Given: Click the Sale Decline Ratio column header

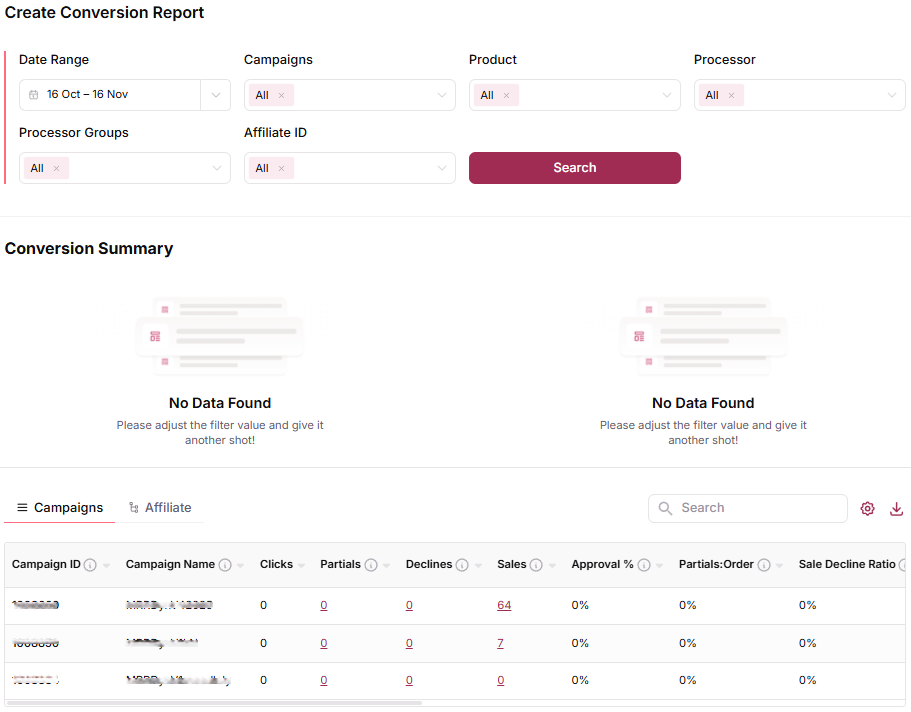Looking at the screenshot, I should pos(847,564).
